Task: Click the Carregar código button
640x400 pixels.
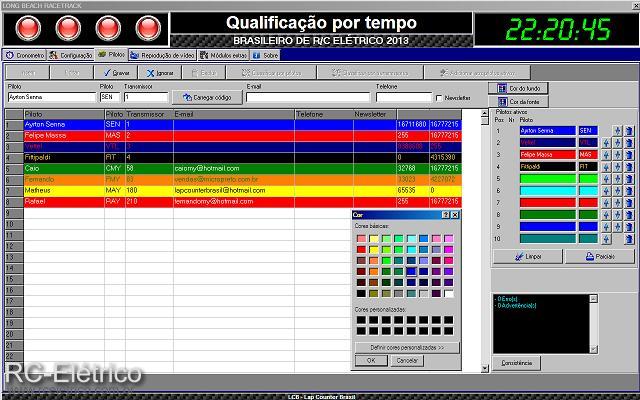Action: click(x=207, y=98)
